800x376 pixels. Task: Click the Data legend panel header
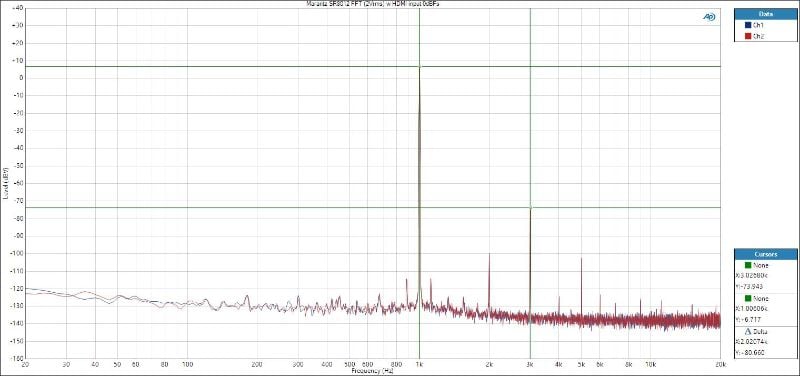[x=765, y=14]
